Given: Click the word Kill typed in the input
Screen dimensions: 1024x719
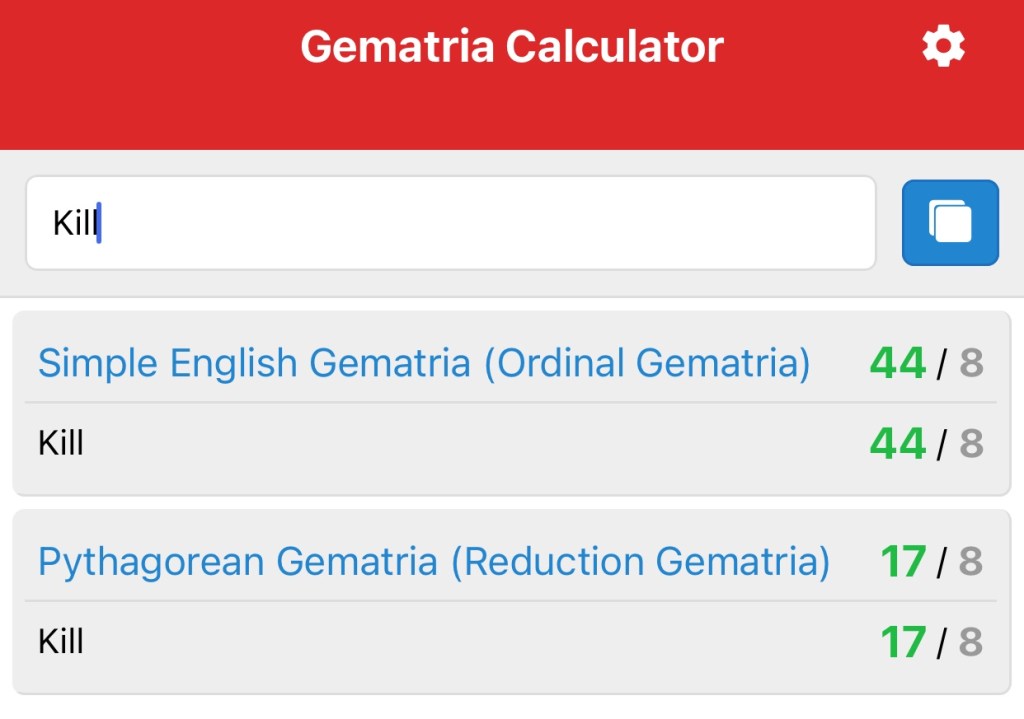Looking at the screenshot, I should (74, 223).
